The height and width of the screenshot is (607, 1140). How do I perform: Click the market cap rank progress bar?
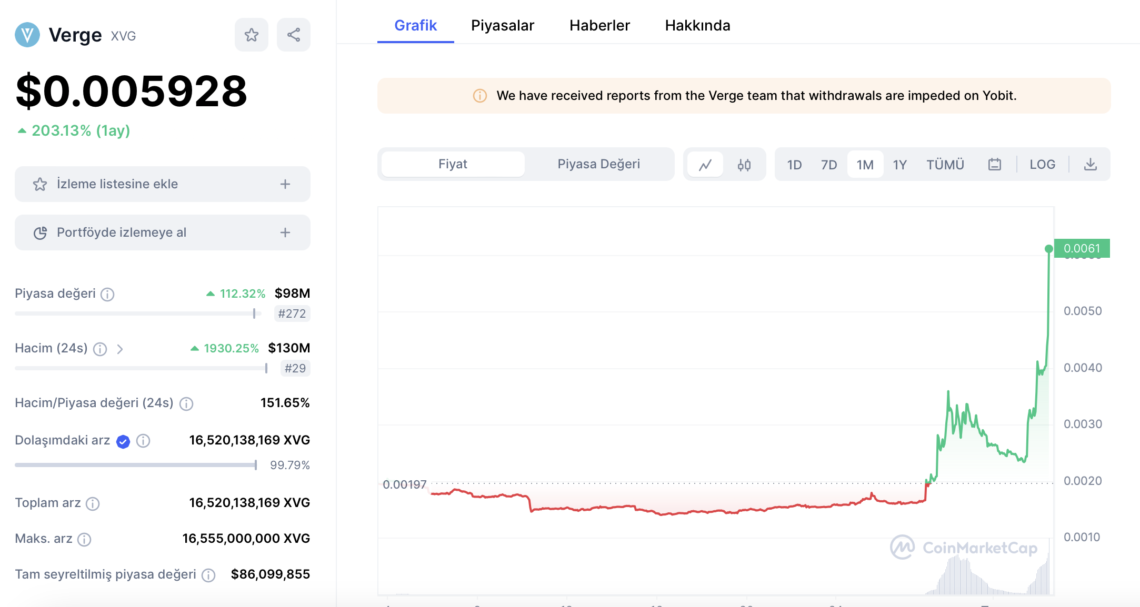click(136, 314)
